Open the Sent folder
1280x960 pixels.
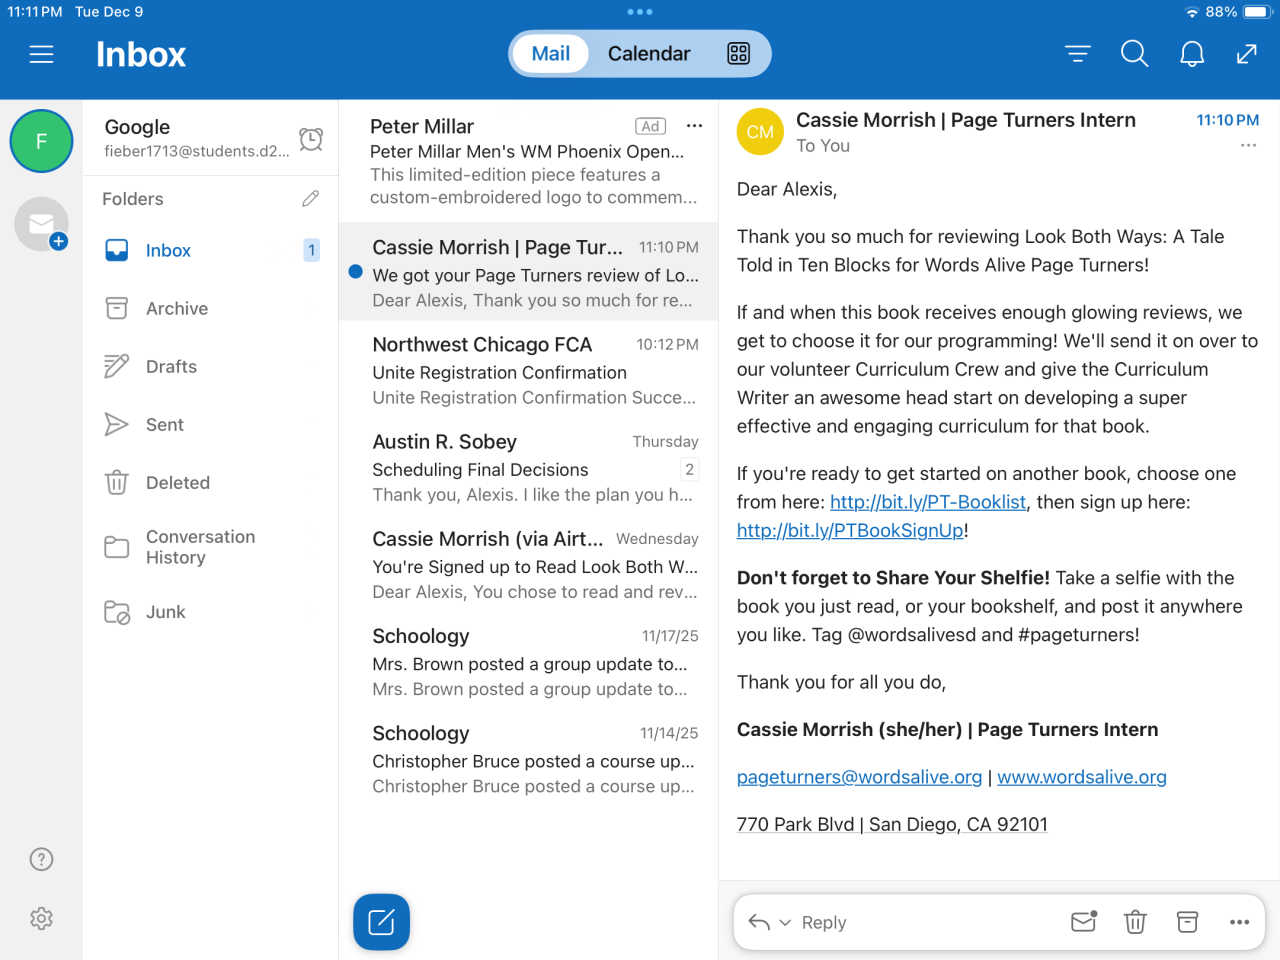pyautogui.click(x=211, y=425)
